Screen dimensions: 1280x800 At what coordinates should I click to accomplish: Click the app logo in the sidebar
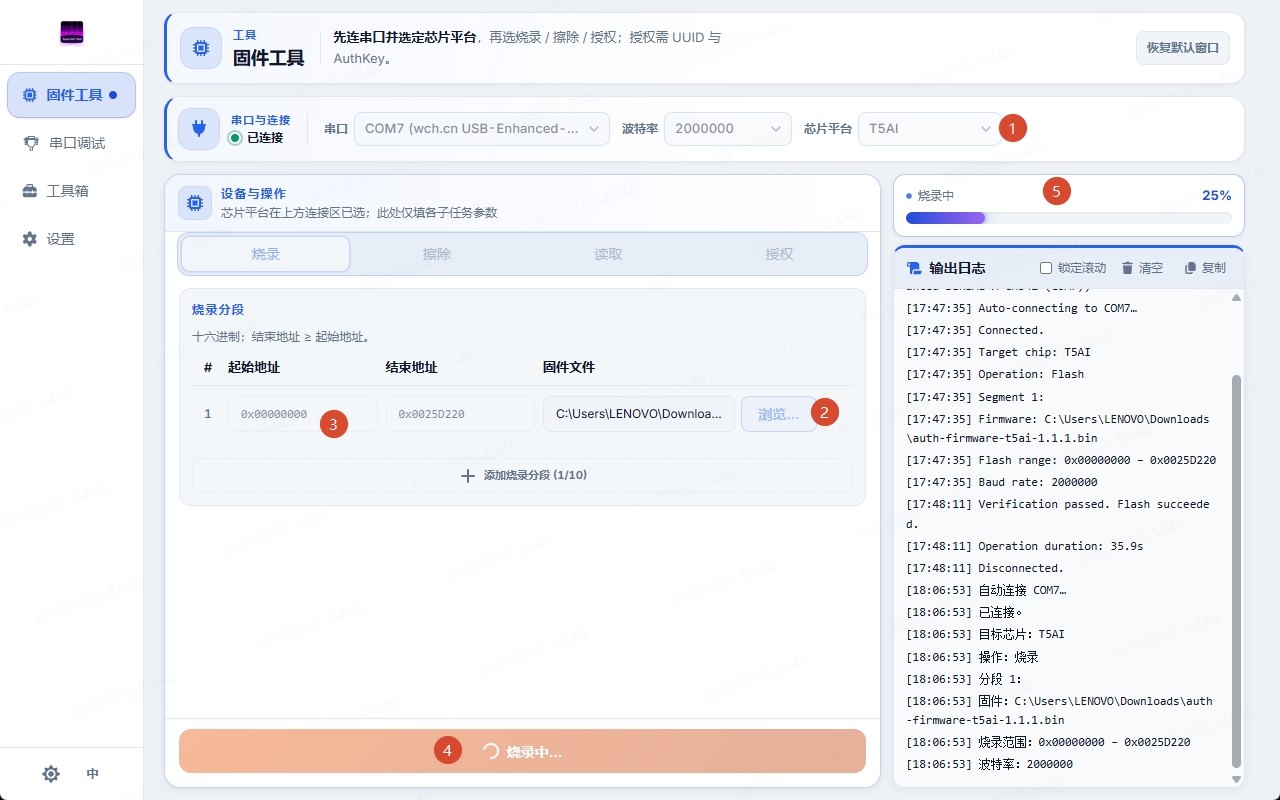click(71, 33)
